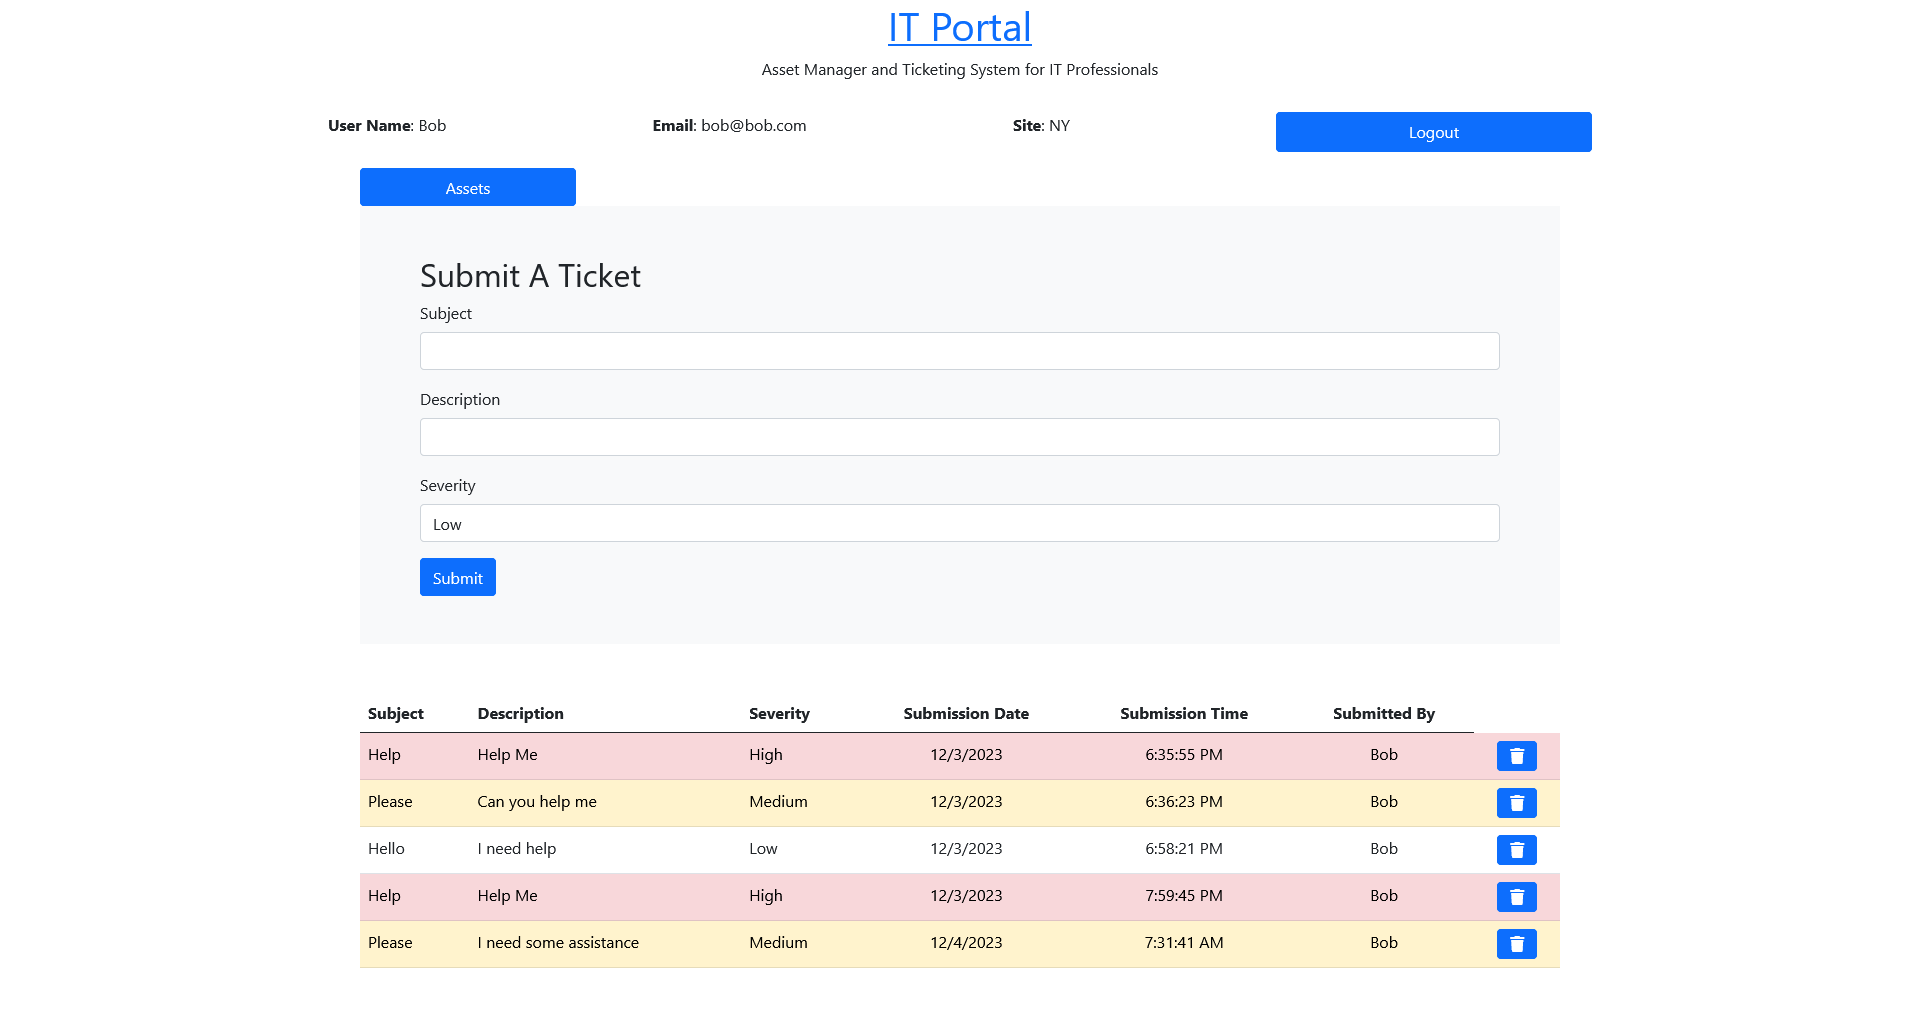1920x1032 pixels.
Task: Delete the "I need help" Low severity ticket
Action: [1516, 849]
